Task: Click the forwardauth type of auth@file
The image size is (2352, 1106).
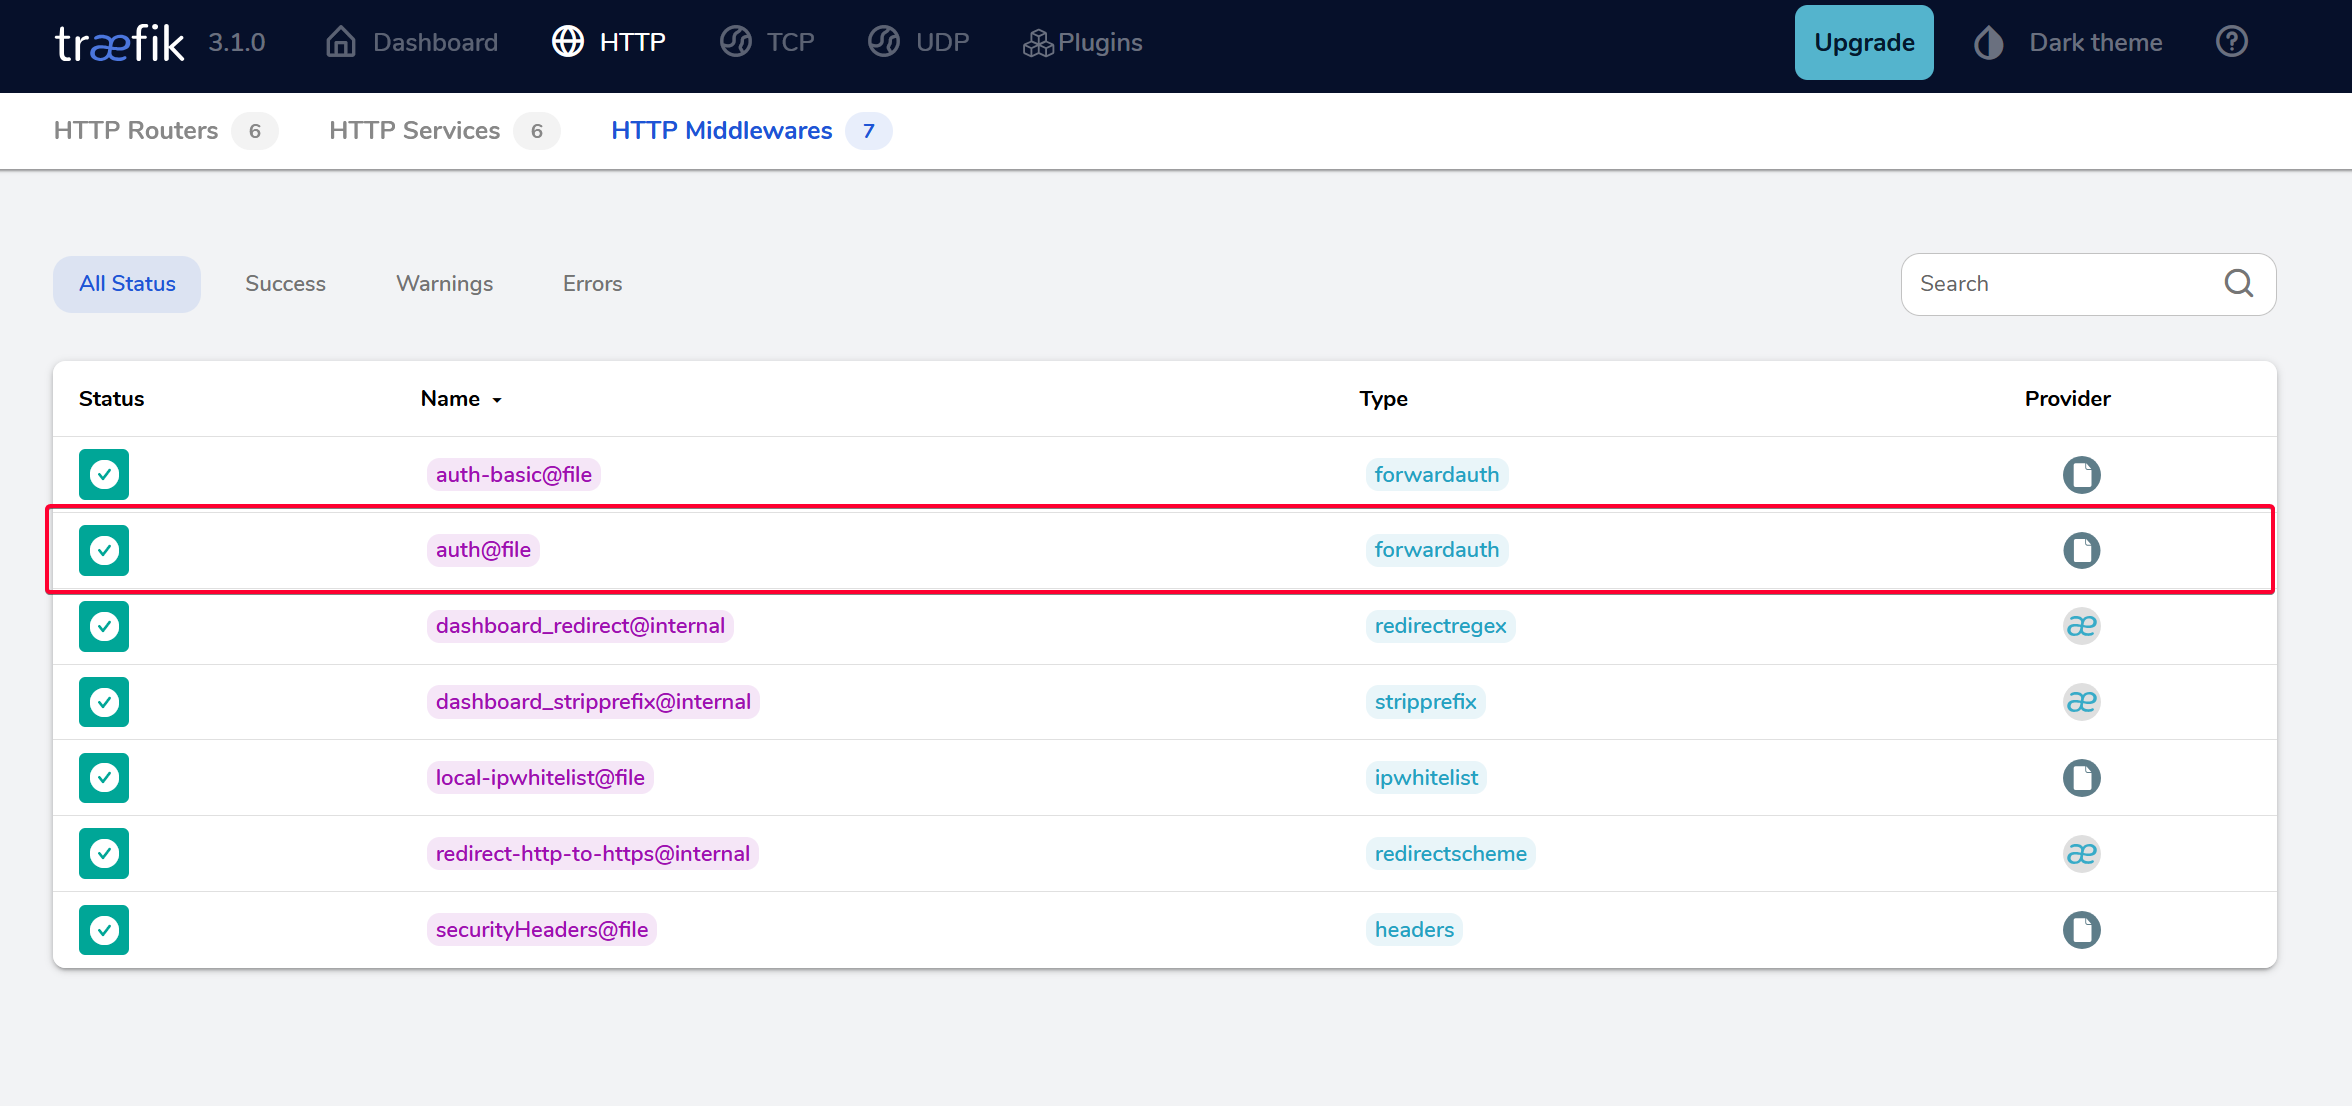Action: (x=1437, y=550)
